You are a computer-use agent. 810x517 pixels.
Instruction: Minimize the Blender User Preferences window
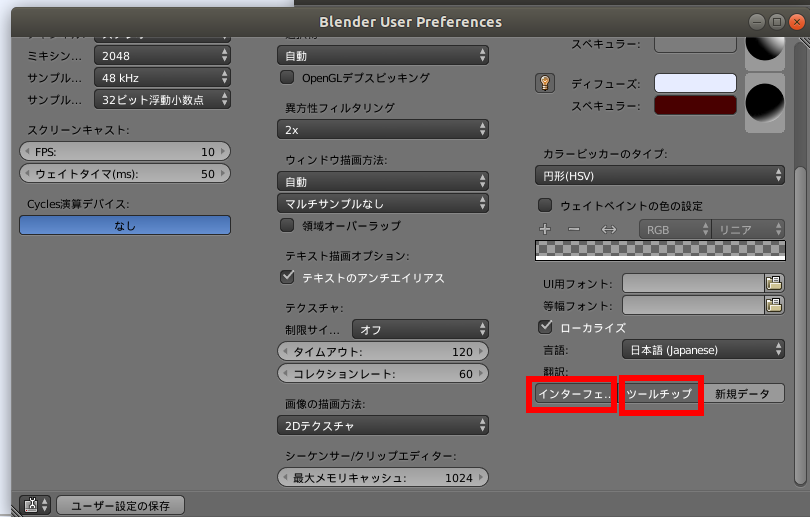[756, 22]
